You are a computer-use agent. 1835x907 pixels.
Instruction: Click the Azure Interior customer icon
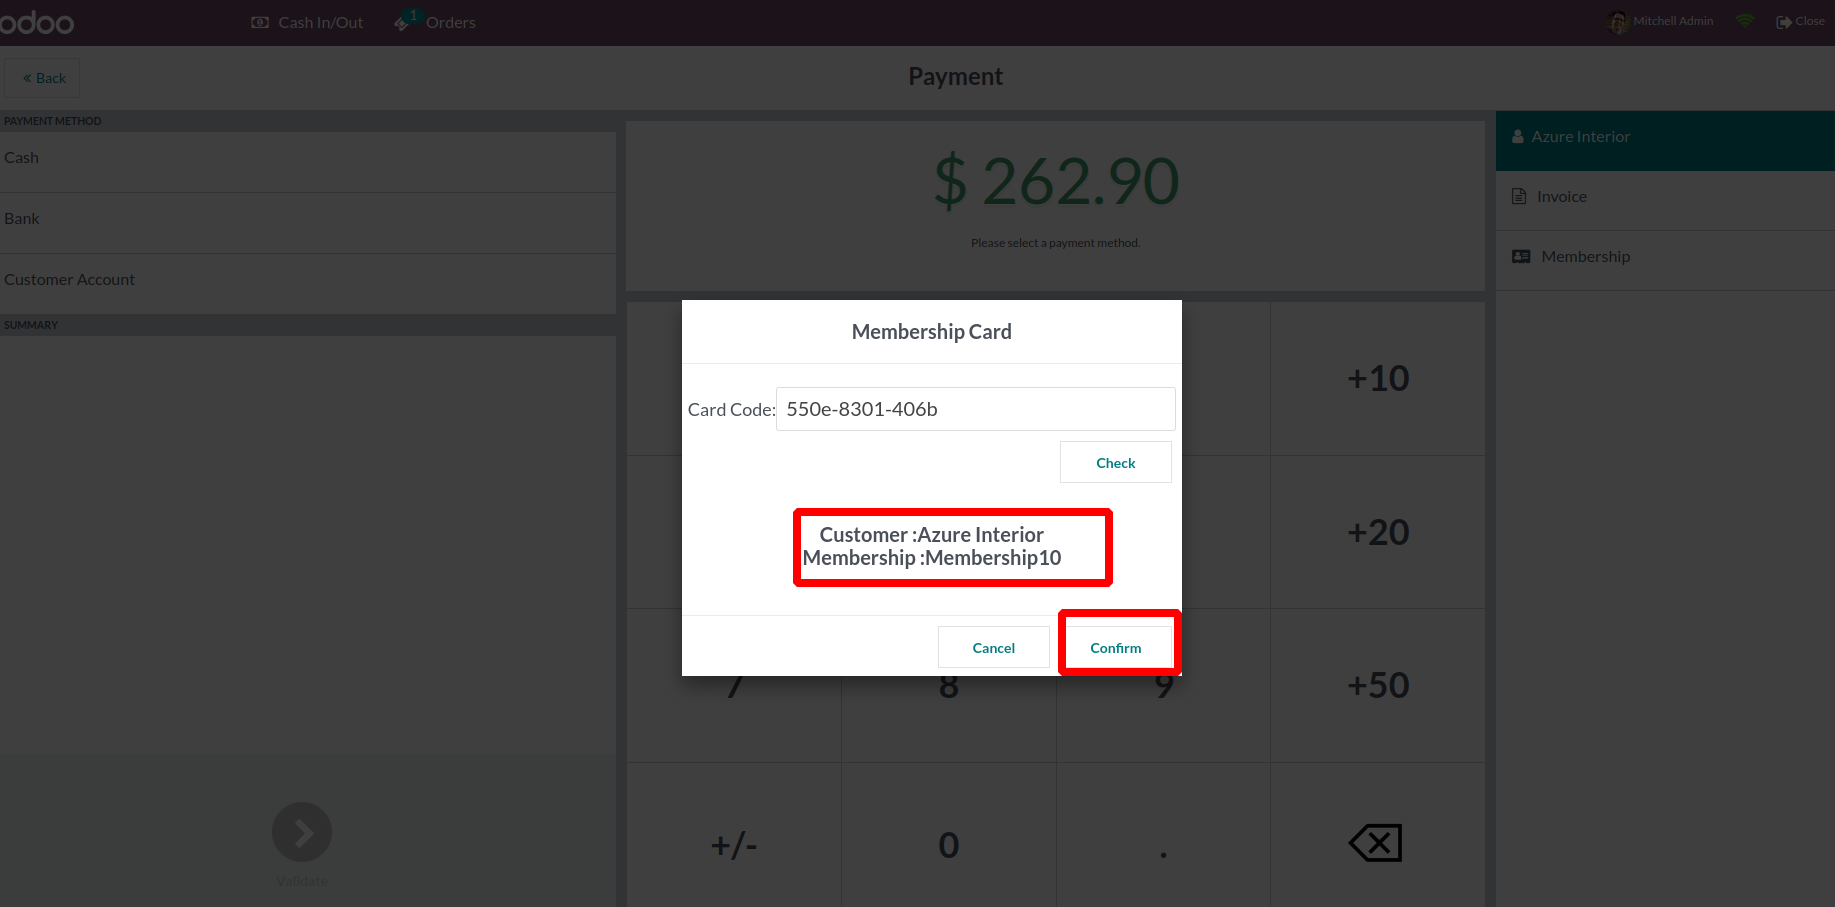coord(1518,137)
